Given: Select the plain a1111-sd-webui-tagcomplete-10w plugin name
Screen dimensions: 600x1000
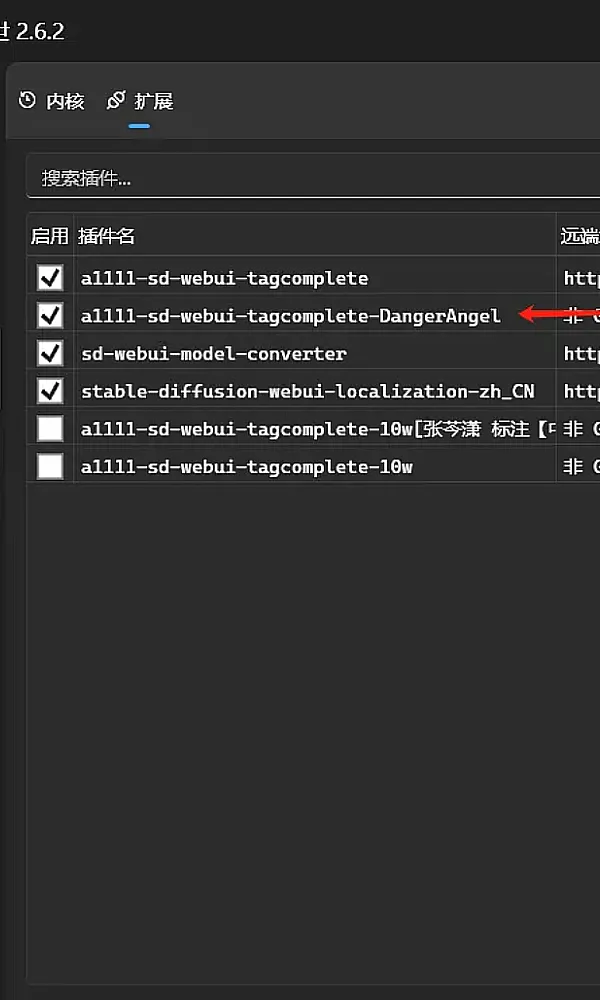Looking at the screenshot, I should click(247, 467).
